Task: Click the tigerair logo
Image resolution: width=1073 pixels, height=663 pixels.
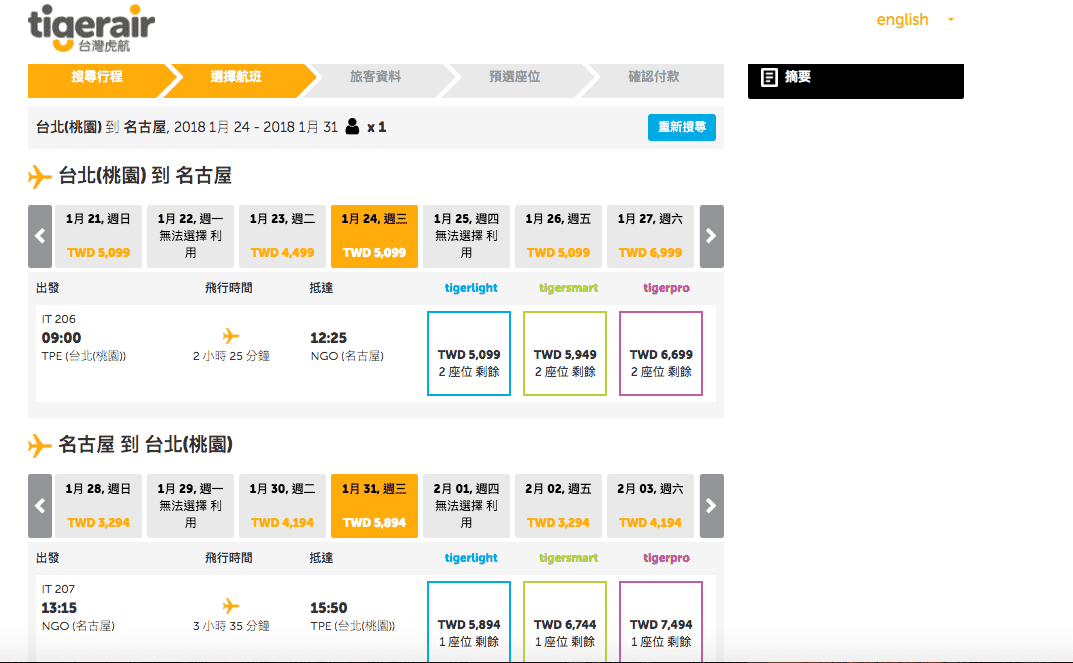Action: click(91, 28)
